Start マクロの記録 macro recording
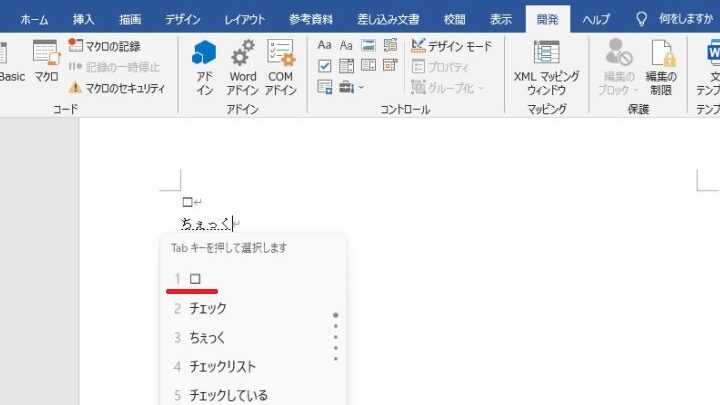Image resolution: width=720 pixels, height=405 pixels. [105, 45]
